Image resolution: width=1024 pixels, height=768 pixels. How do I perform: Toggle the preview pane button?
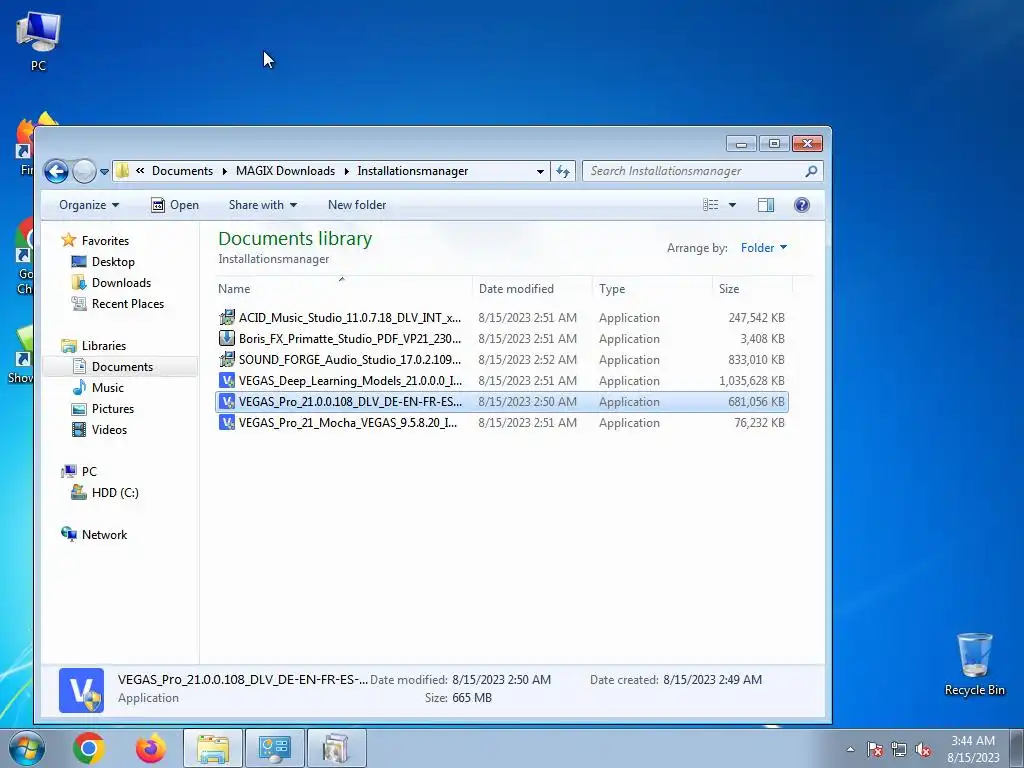[x=765, y=205]
